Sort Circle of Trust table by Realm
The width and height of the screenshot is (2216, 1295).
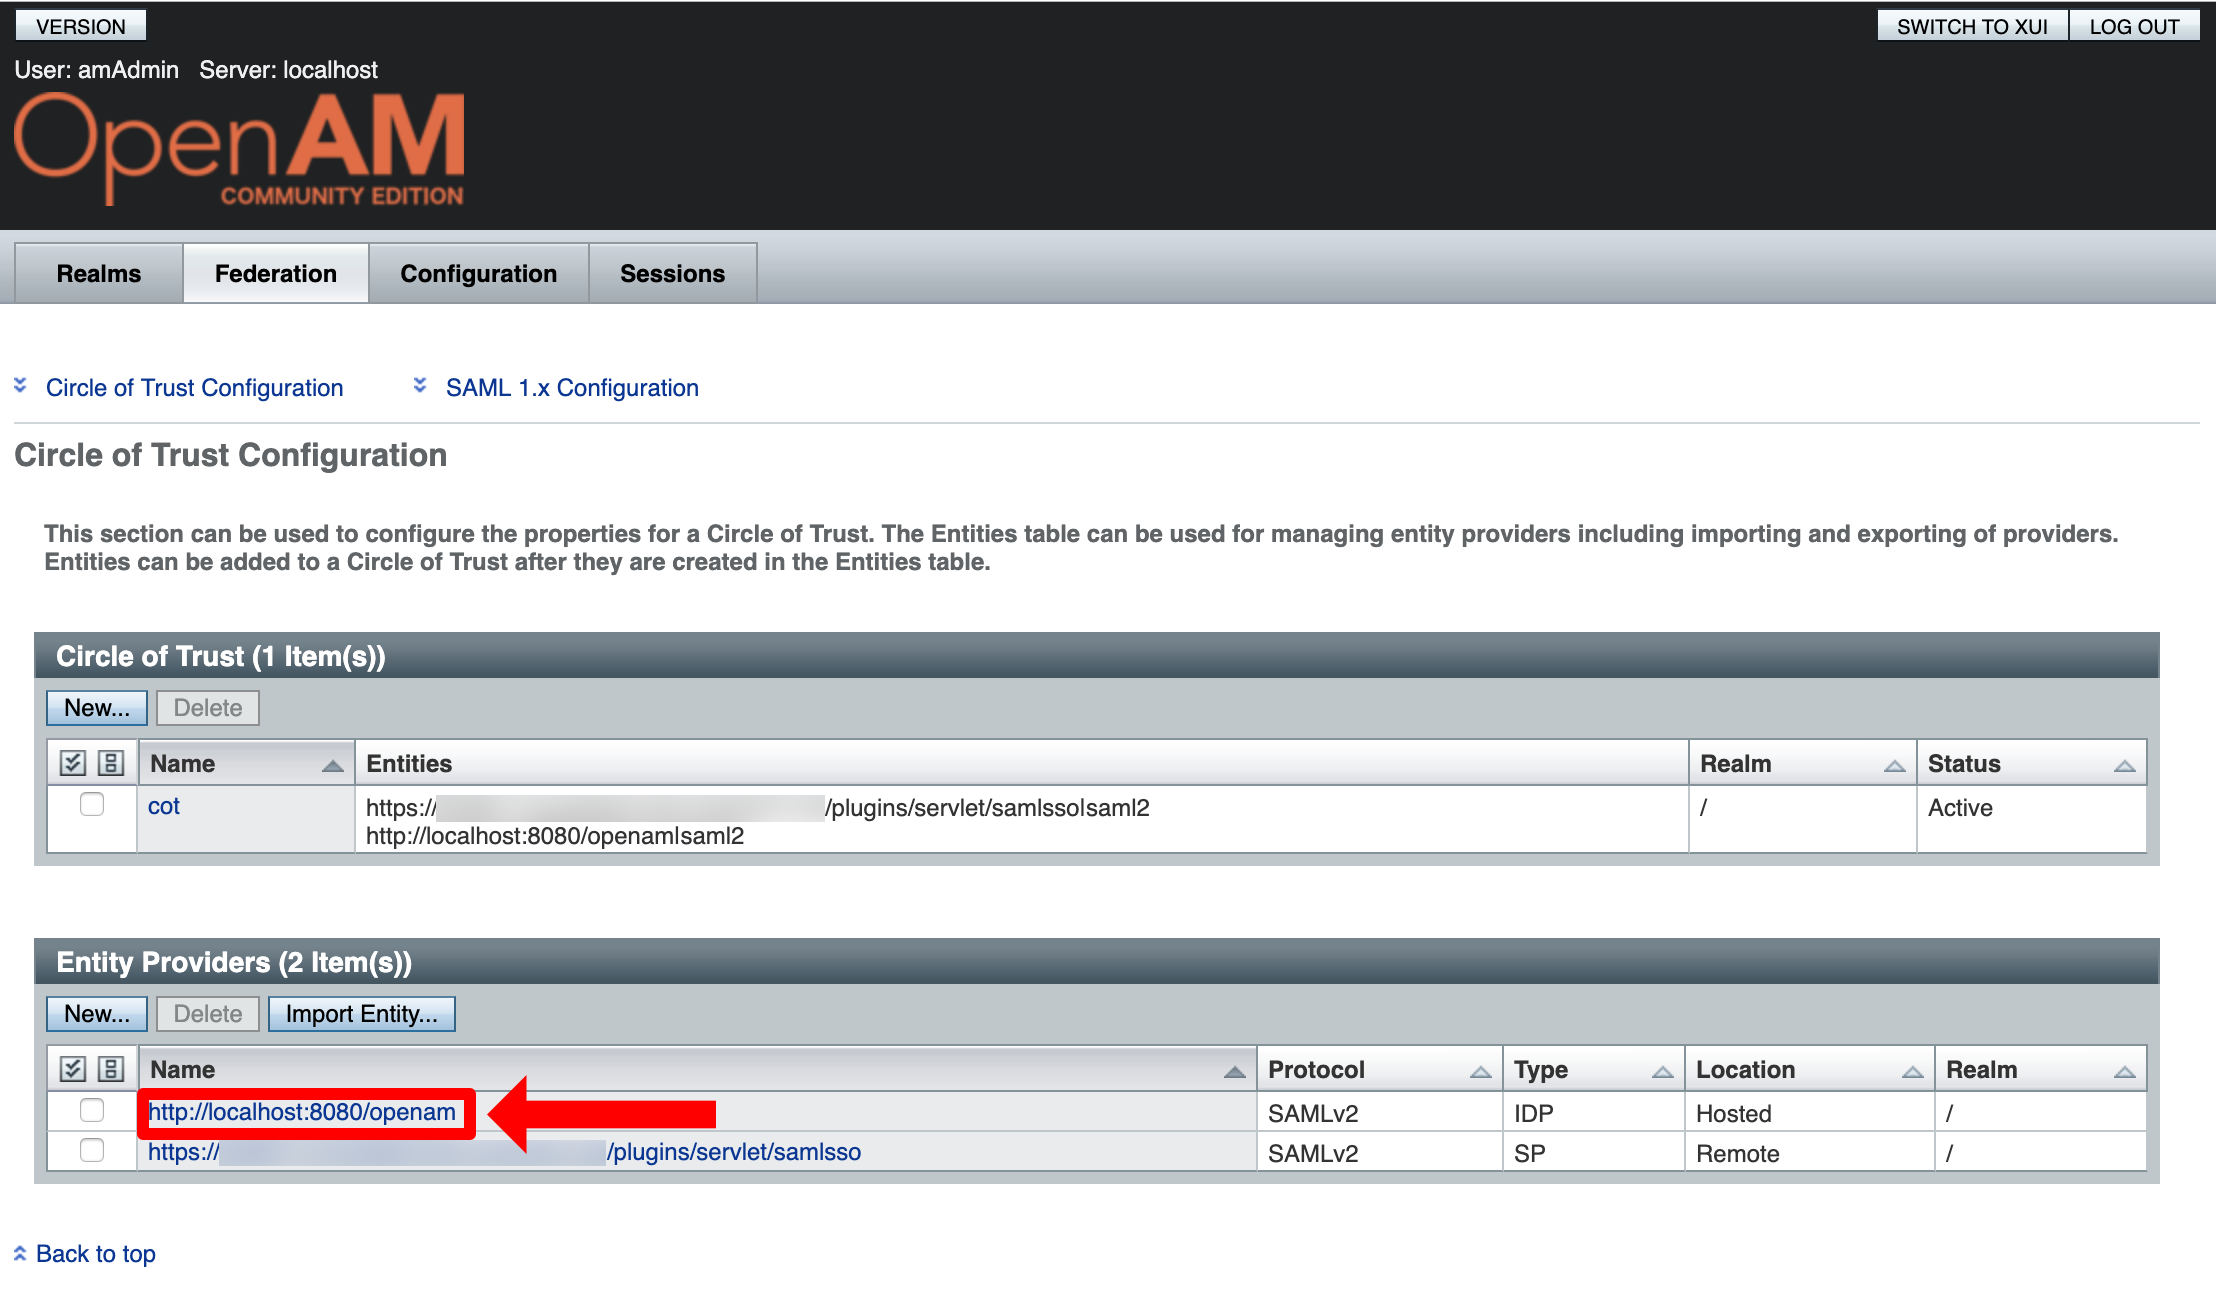(1894, 766)
